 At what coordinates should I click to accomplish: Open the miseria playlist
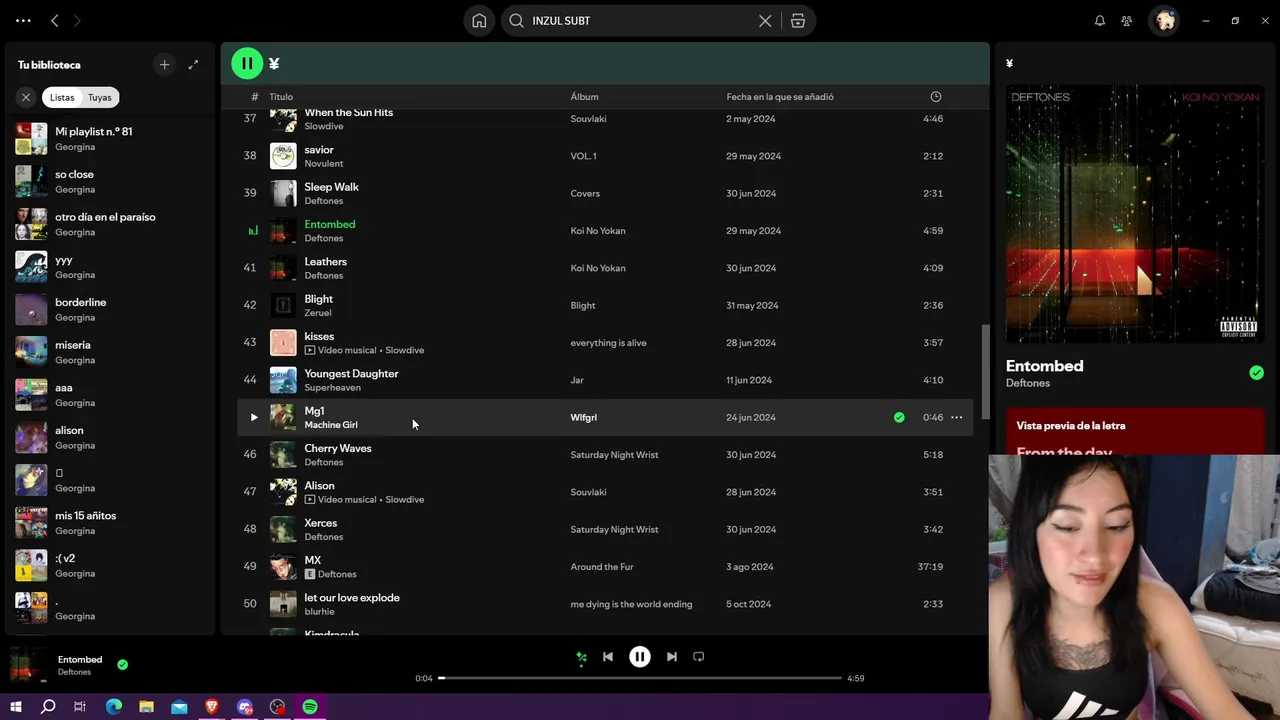pos(110,352)
